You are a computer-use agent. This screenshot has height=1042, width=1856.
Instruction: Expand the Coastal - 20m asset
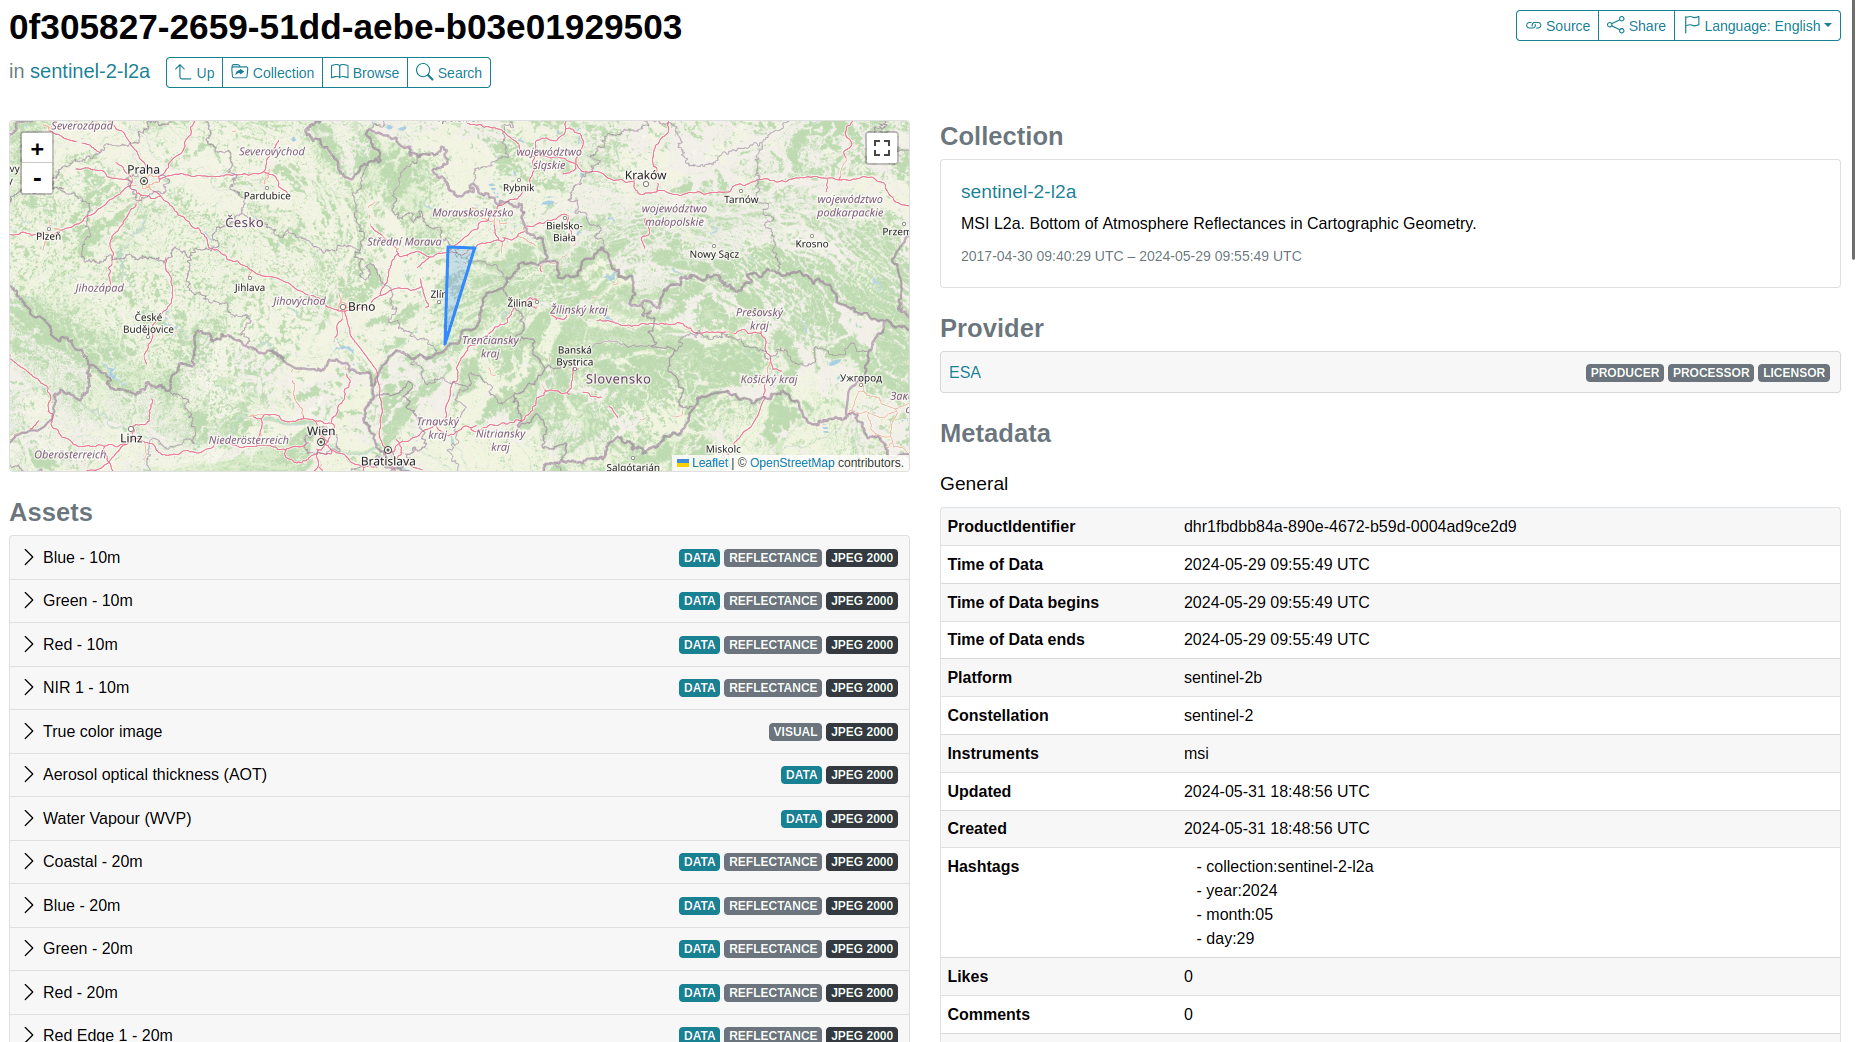pos(92,862)
